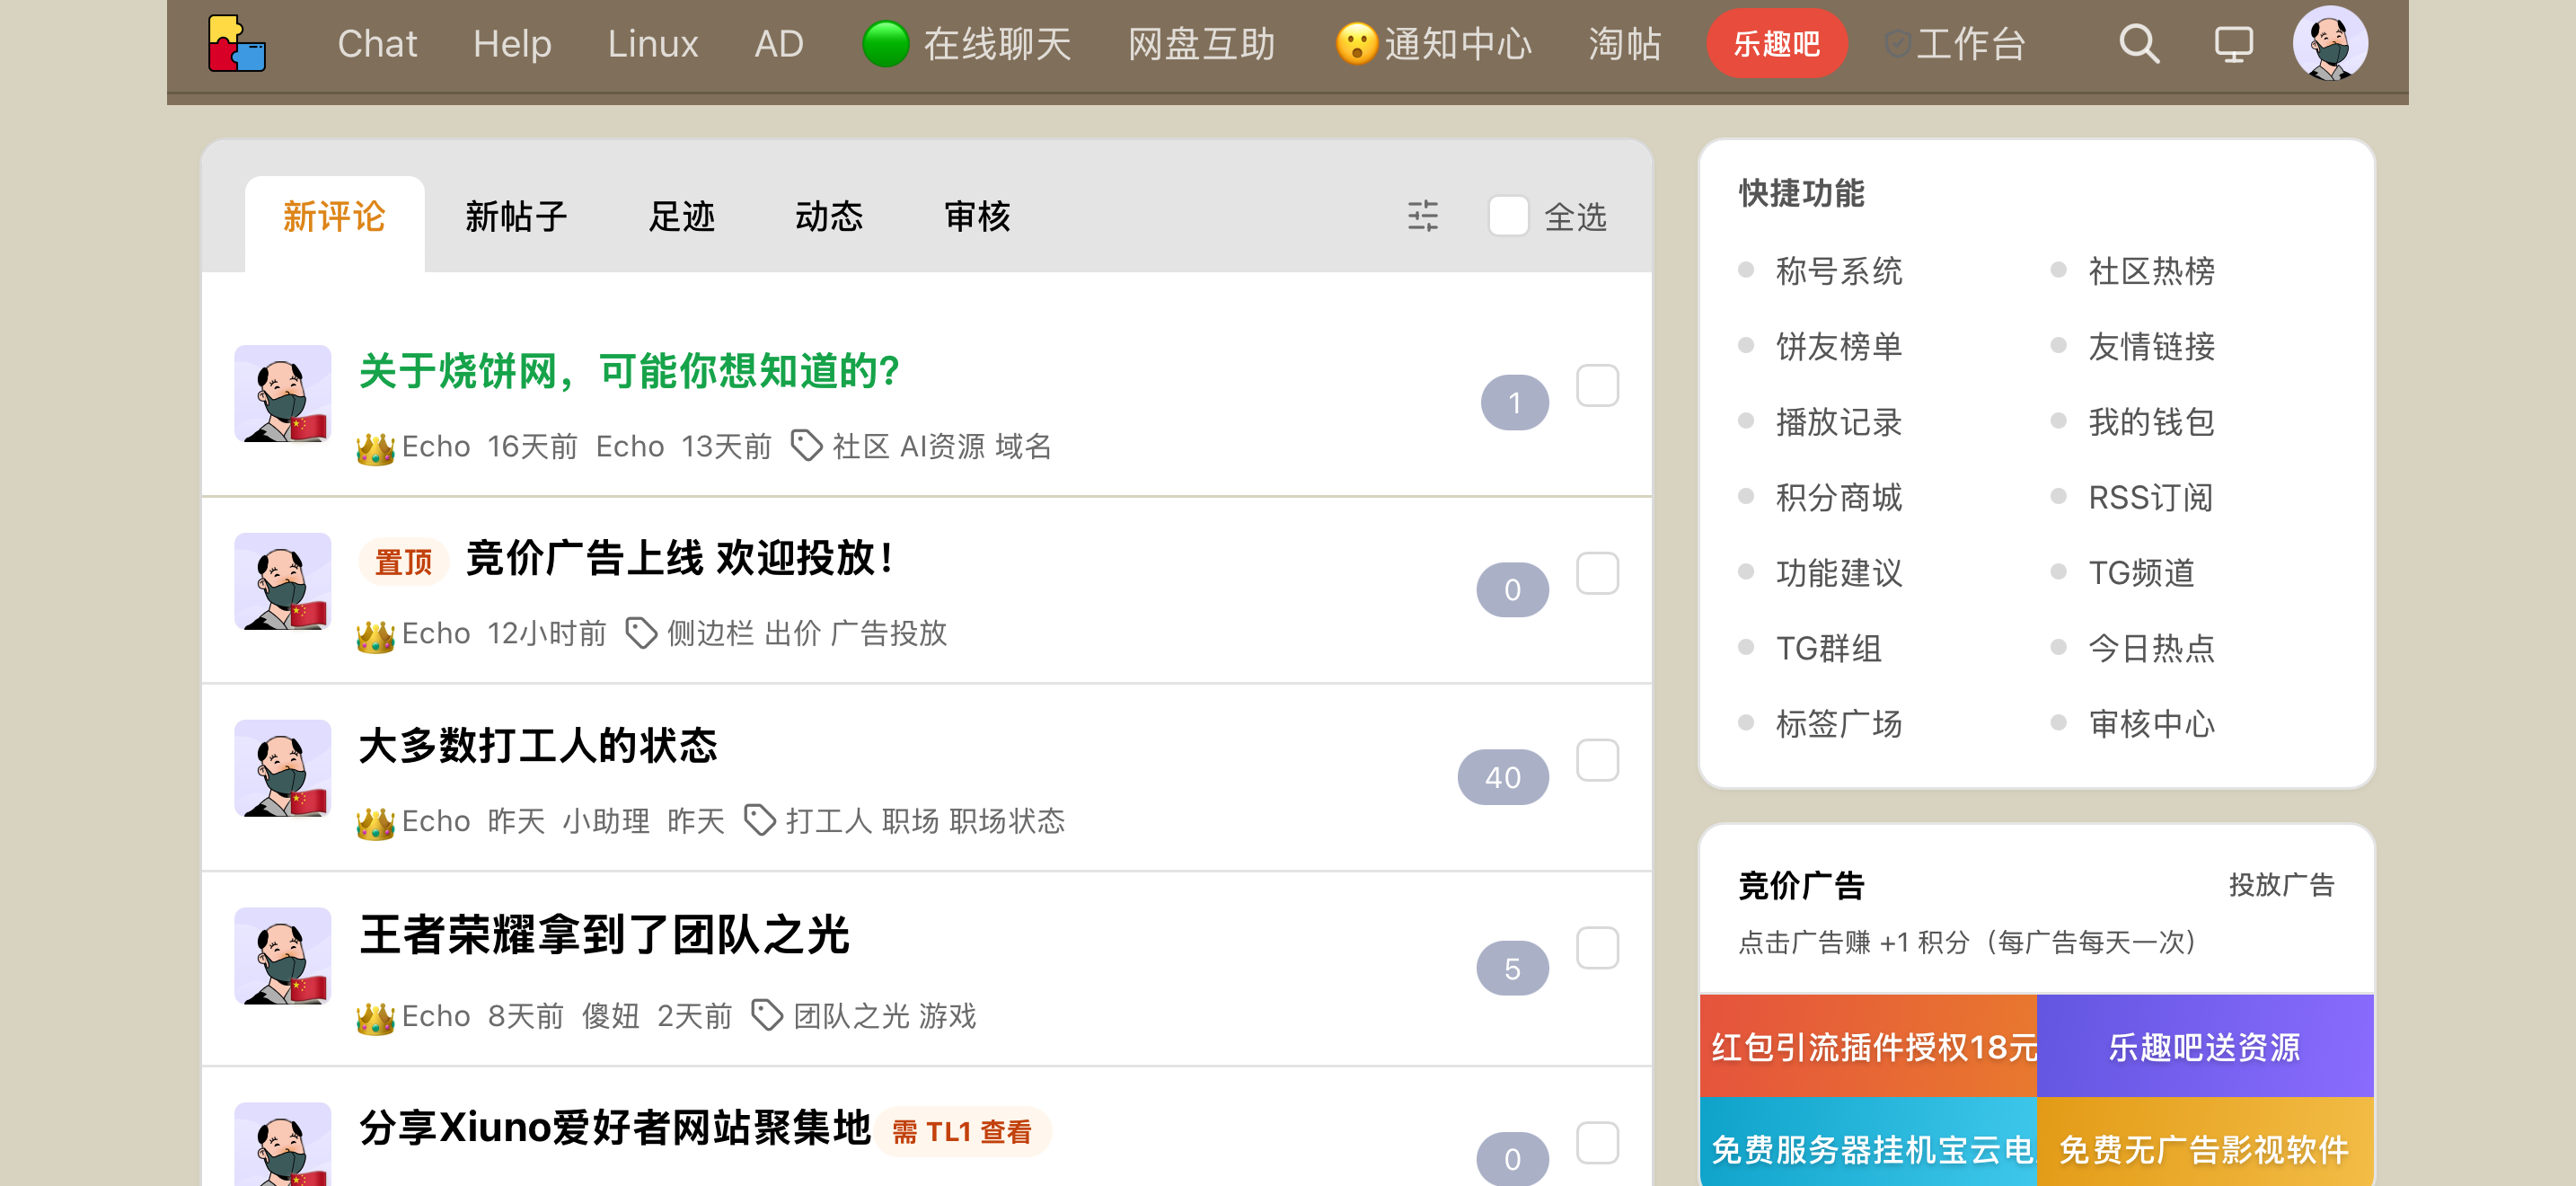Open 审核中心 quick link
Screen dimensions: 2576x1186
pos(2151,724)
